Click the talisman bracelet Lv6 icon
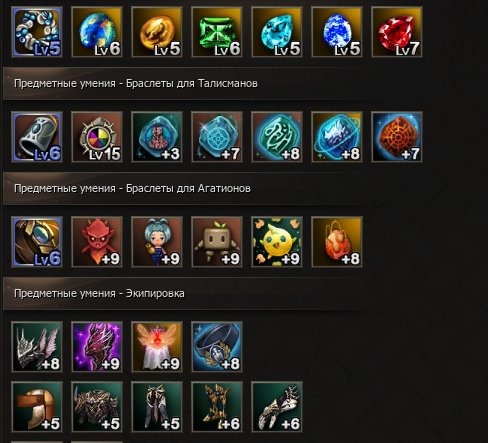The width and height of the screenshot is (488, 443). pyautogui.click(x=37, y=137)
